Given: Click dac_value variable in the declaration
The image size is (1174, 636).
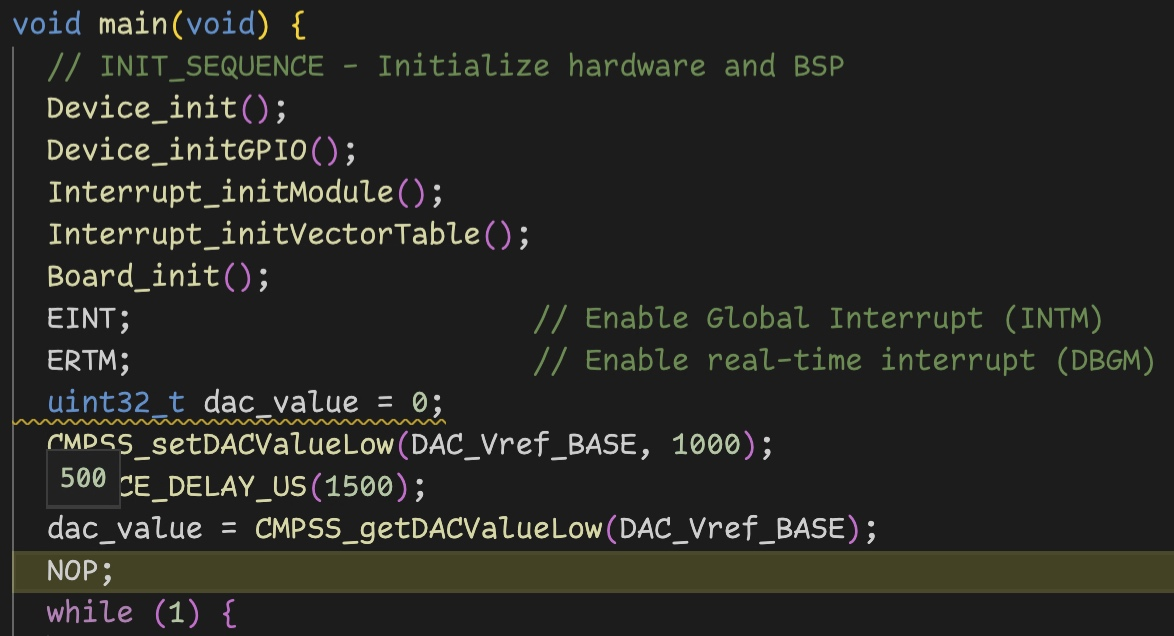Looking at the screenshot, I should 281,403.
